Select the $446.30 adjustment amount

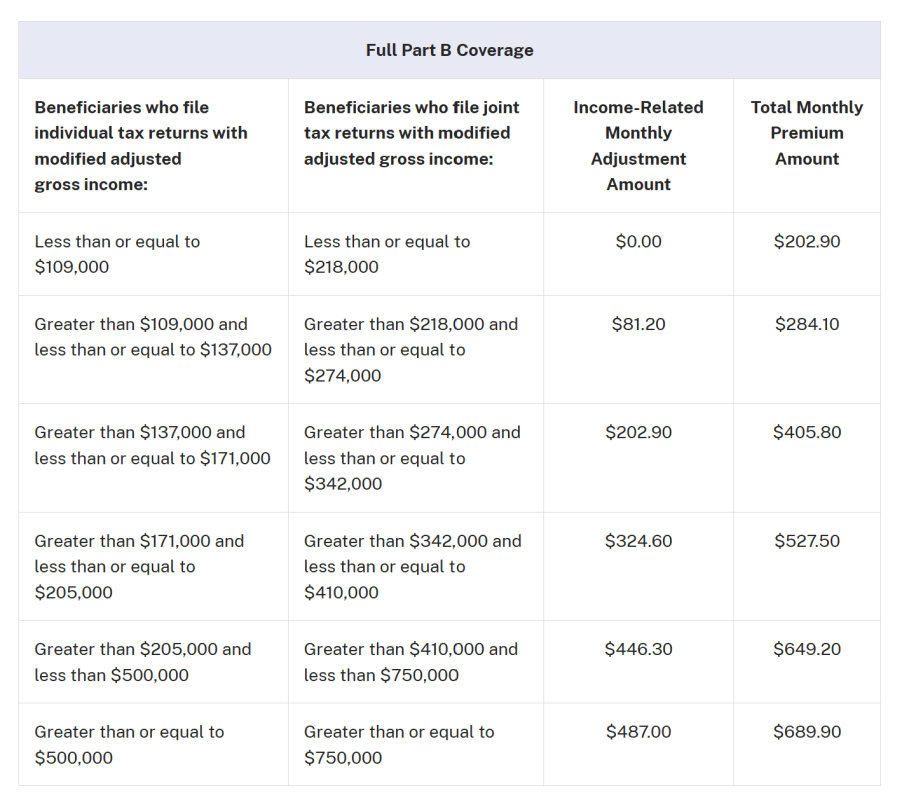pyautogui.click(x=638, y=649)
